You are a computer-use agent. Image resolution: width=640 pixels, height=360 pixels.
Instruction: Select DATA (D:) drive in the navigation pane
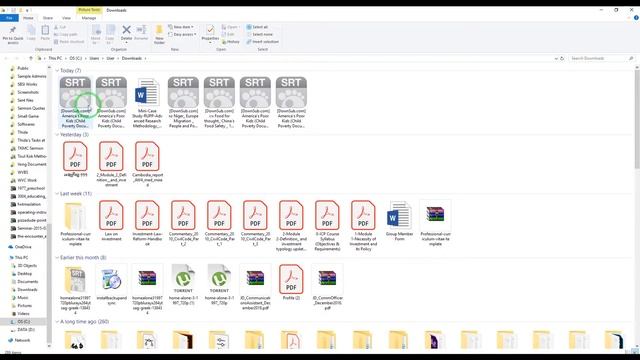(x=26, y=329)
